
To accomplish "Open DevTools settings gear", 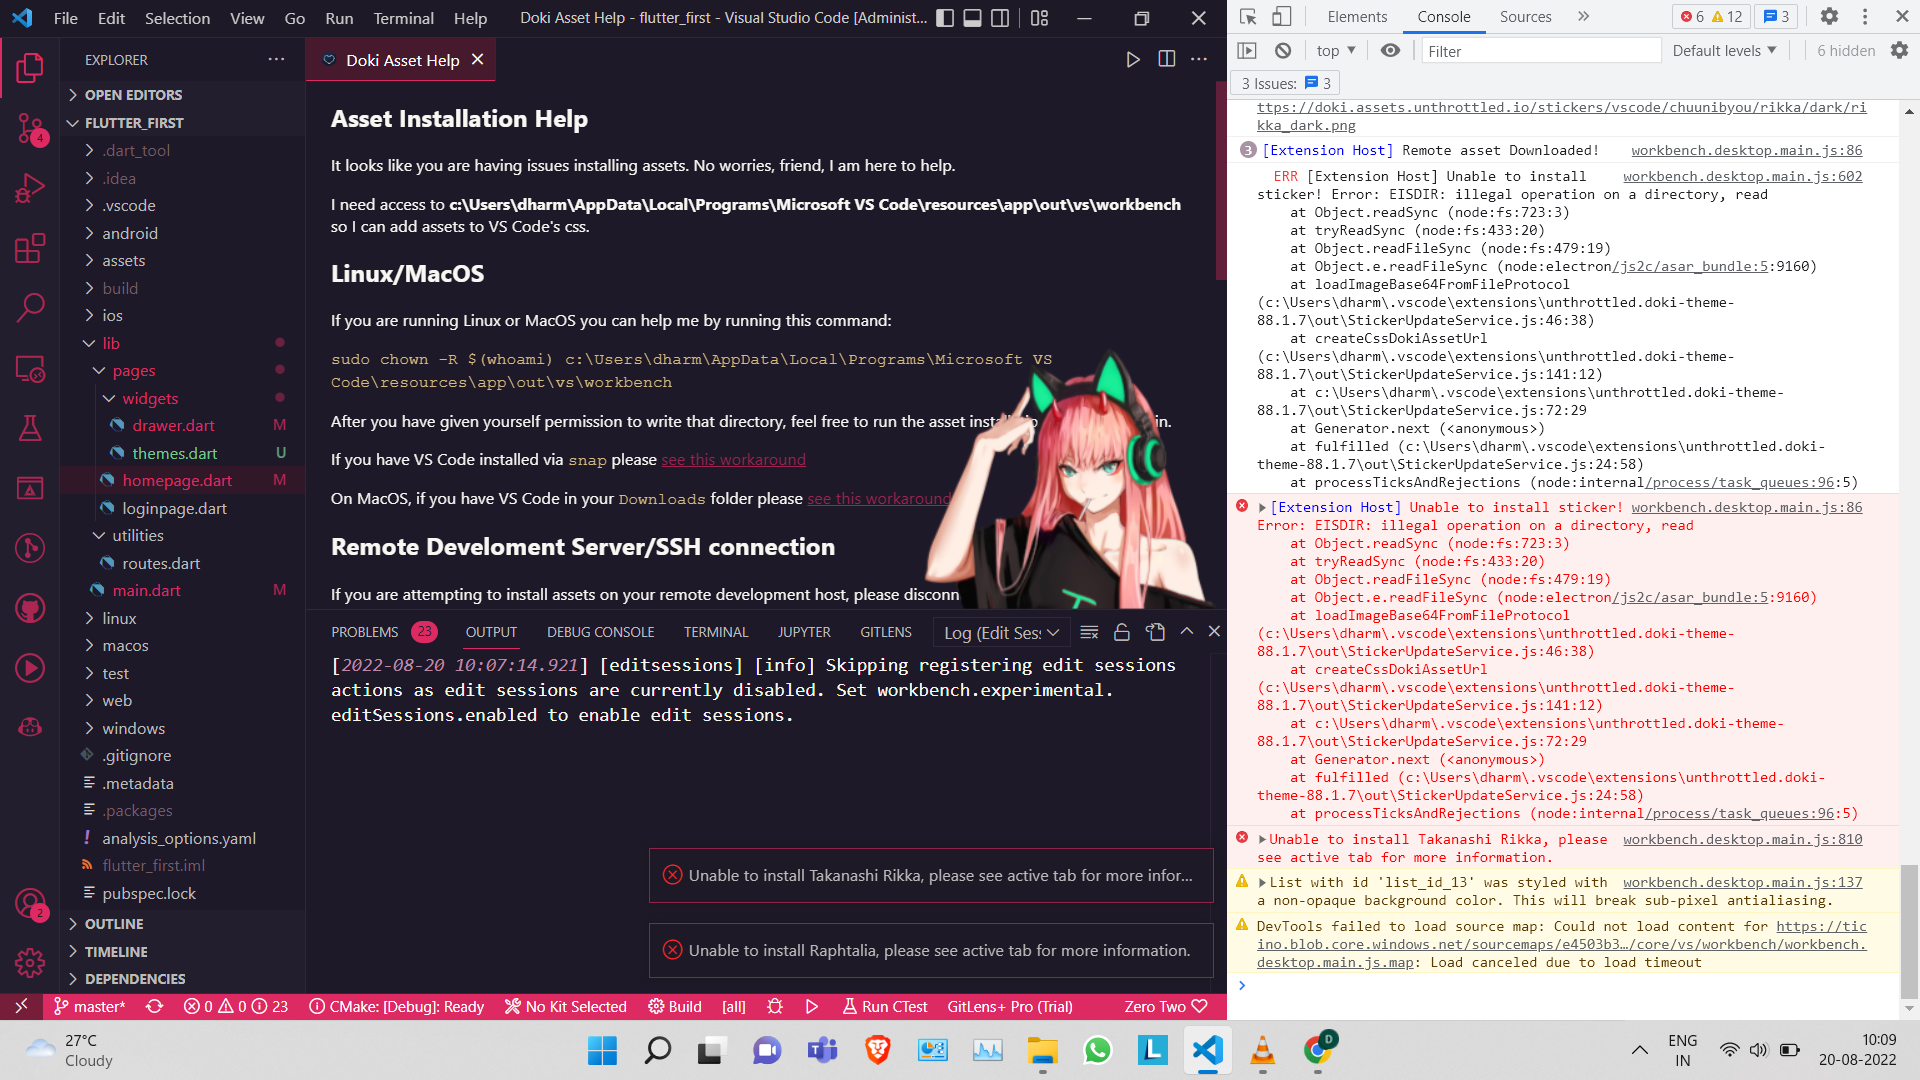I will [1829, 17].
